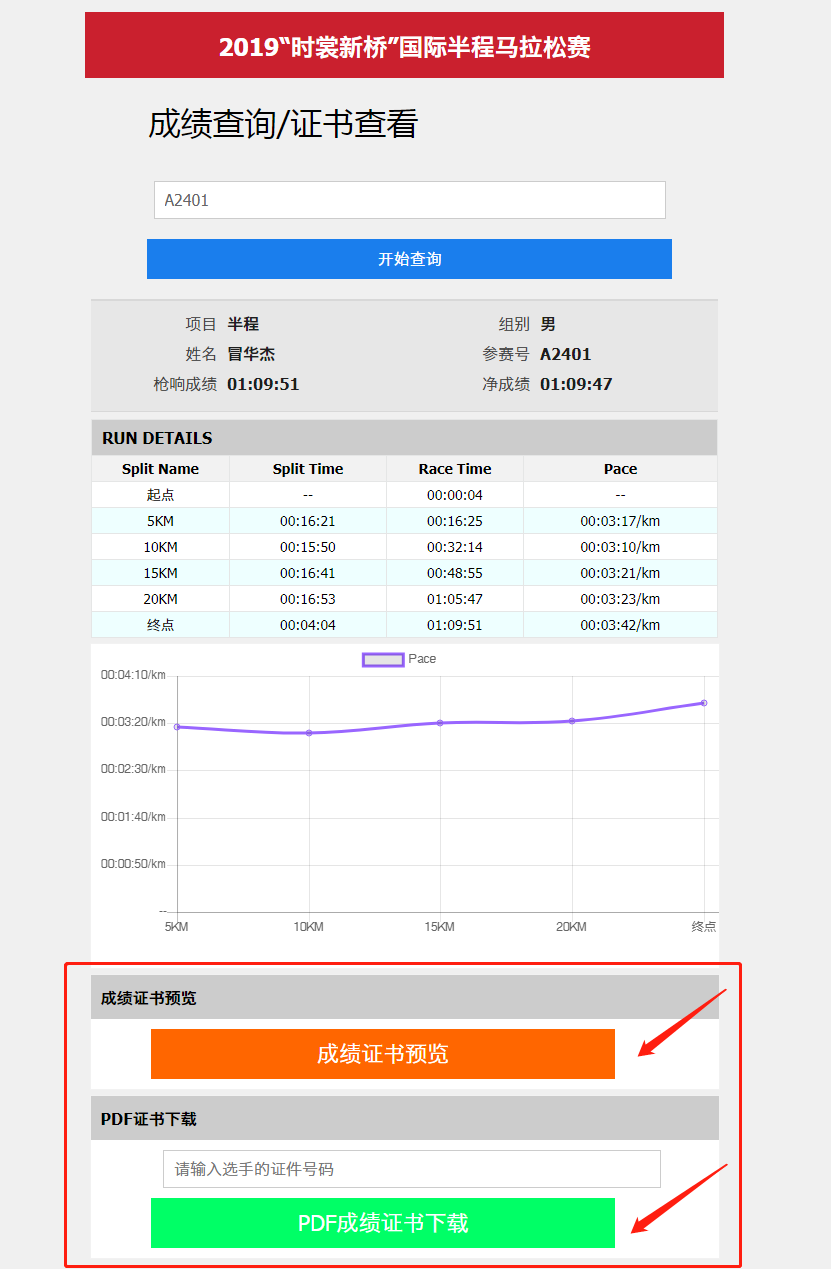Screen dimensions: 831x1269
Task: Click the race time 01:09:51 in table
Action: click(x=455, y=625)
